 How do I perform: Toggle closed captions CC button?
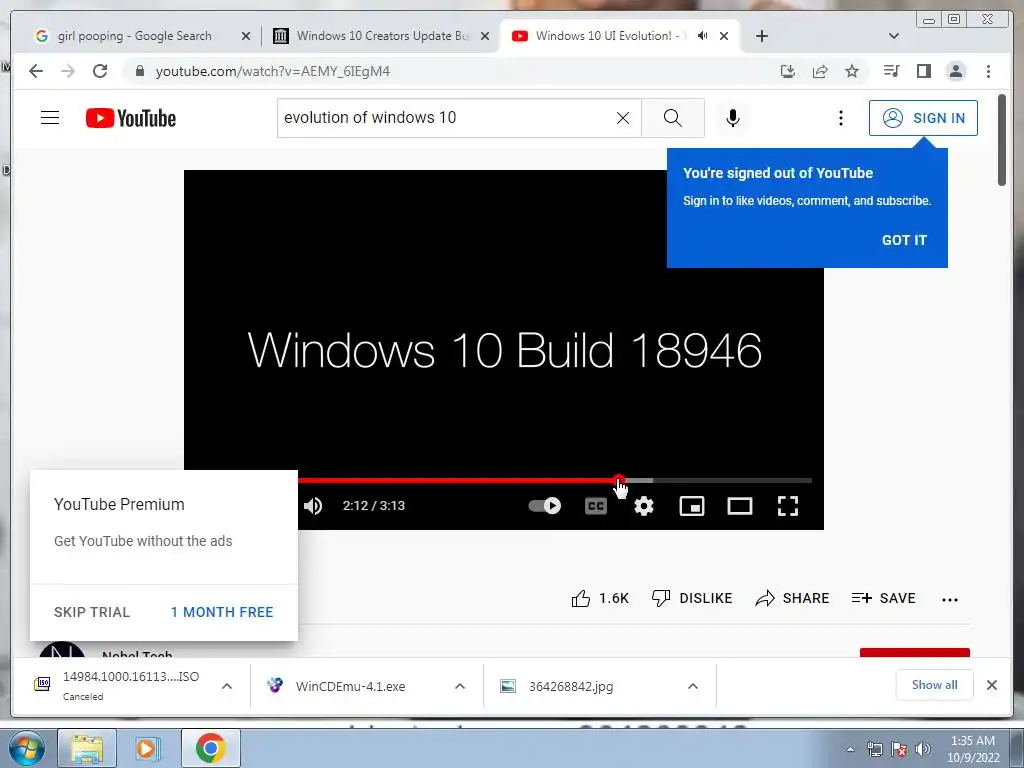pos(596,506)
